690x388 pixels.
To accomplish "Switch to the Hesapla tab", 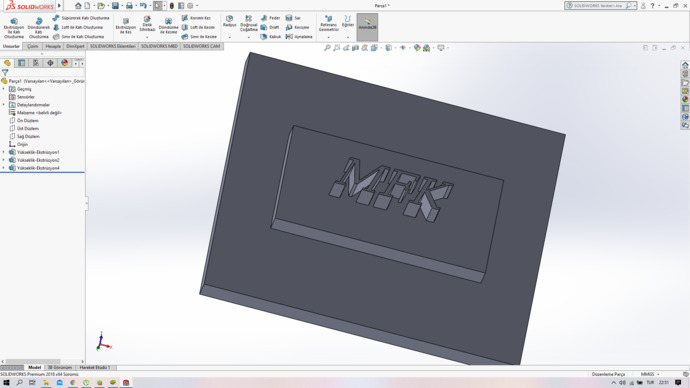I will point(53,46).
